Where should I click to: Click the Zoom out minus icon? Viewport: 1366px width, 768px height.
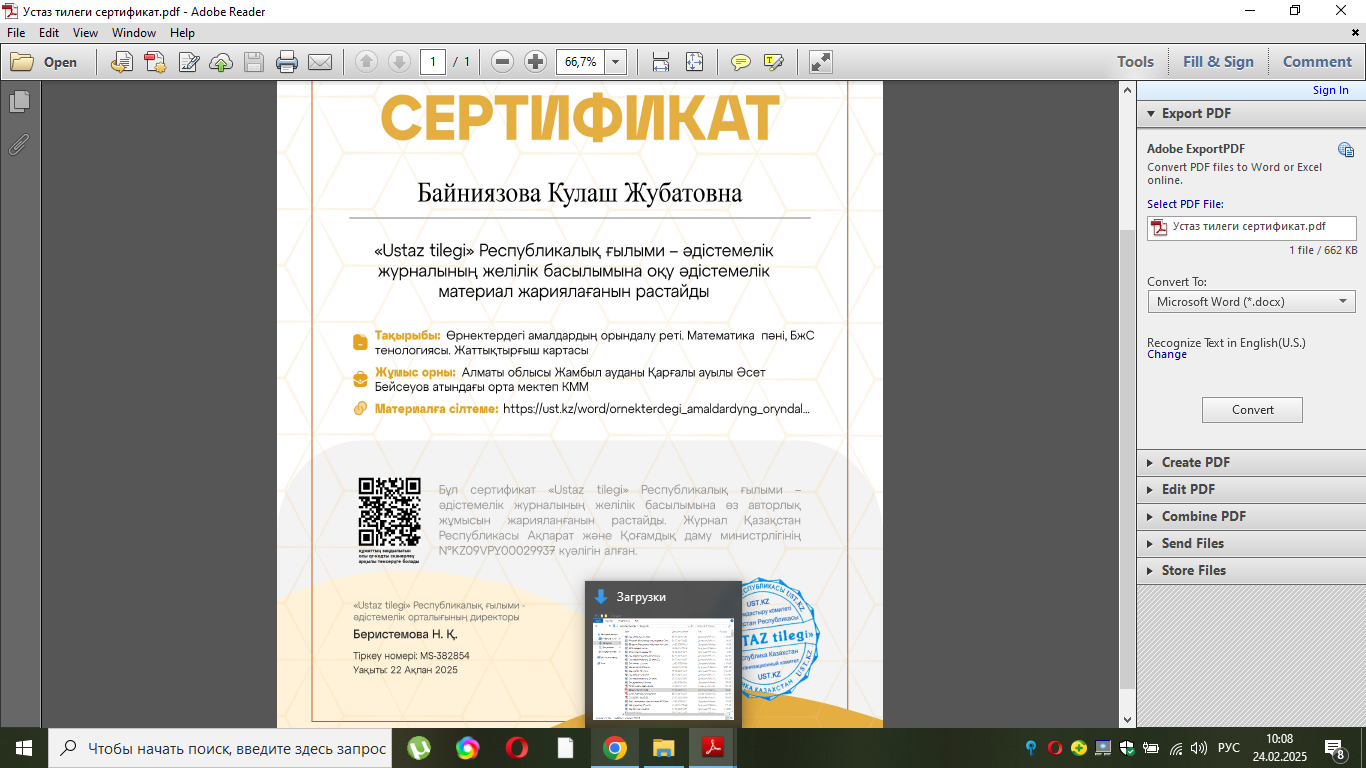[503, 62]
